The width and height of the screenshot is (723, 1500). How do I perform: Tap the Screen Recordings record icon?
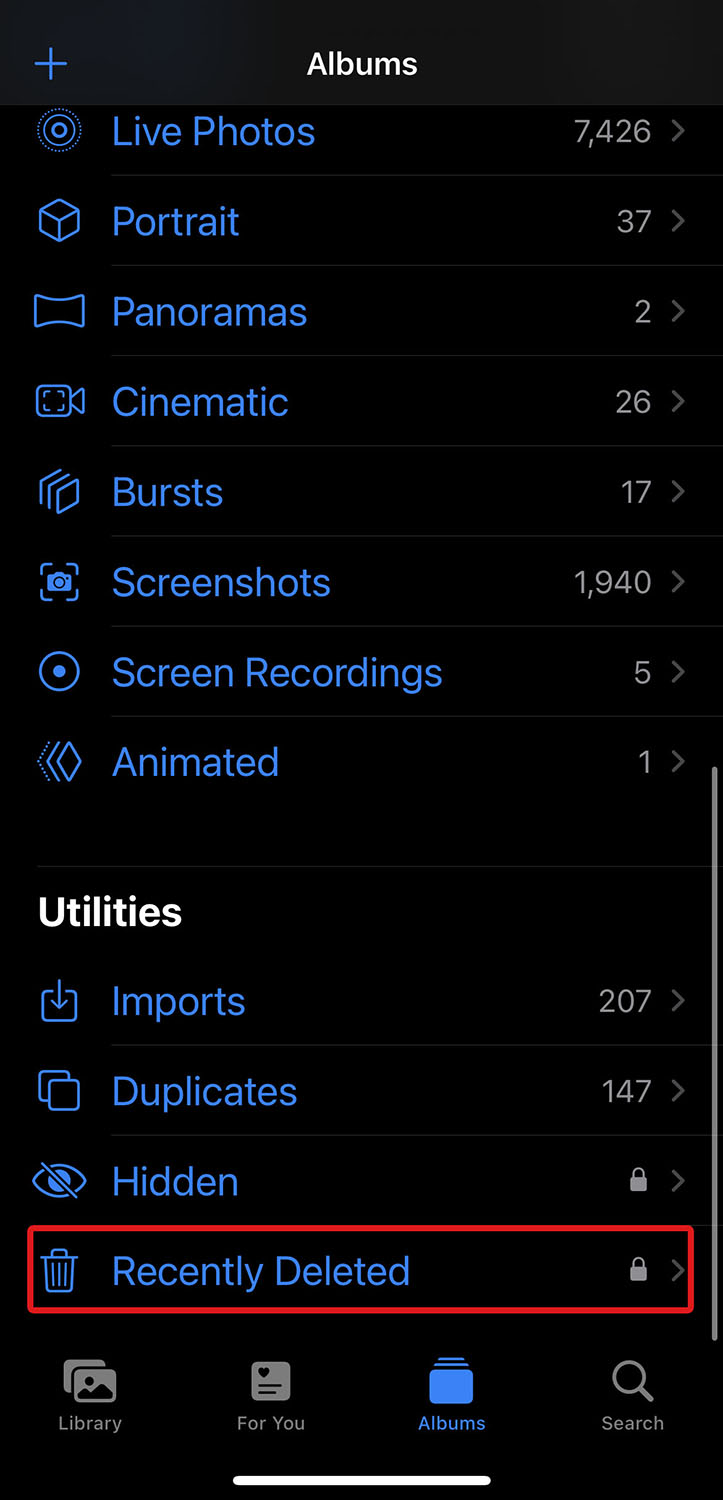point(59,672)
